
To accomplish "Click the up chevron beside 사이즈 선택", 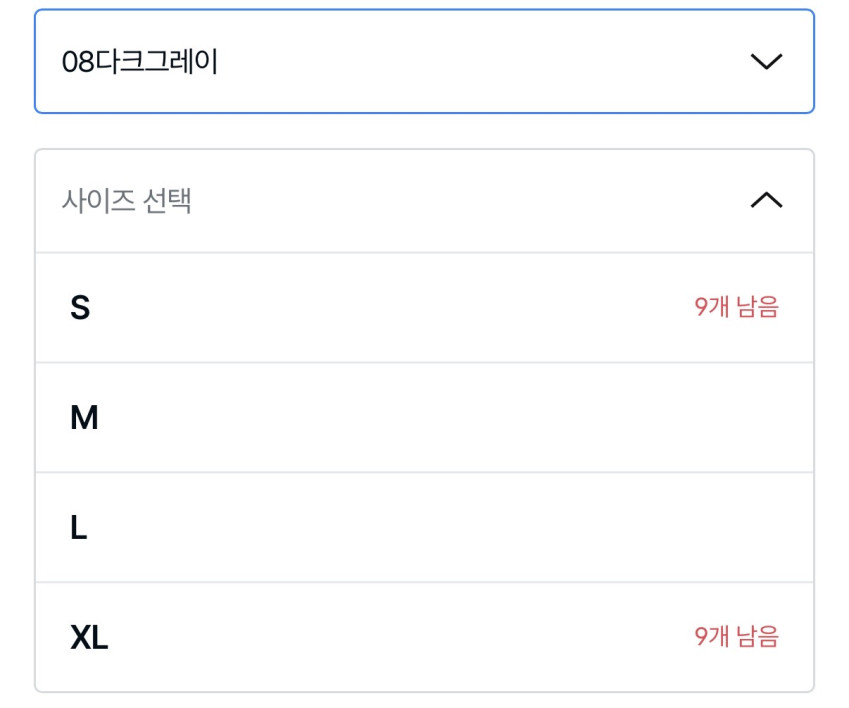I will (766, 201).
